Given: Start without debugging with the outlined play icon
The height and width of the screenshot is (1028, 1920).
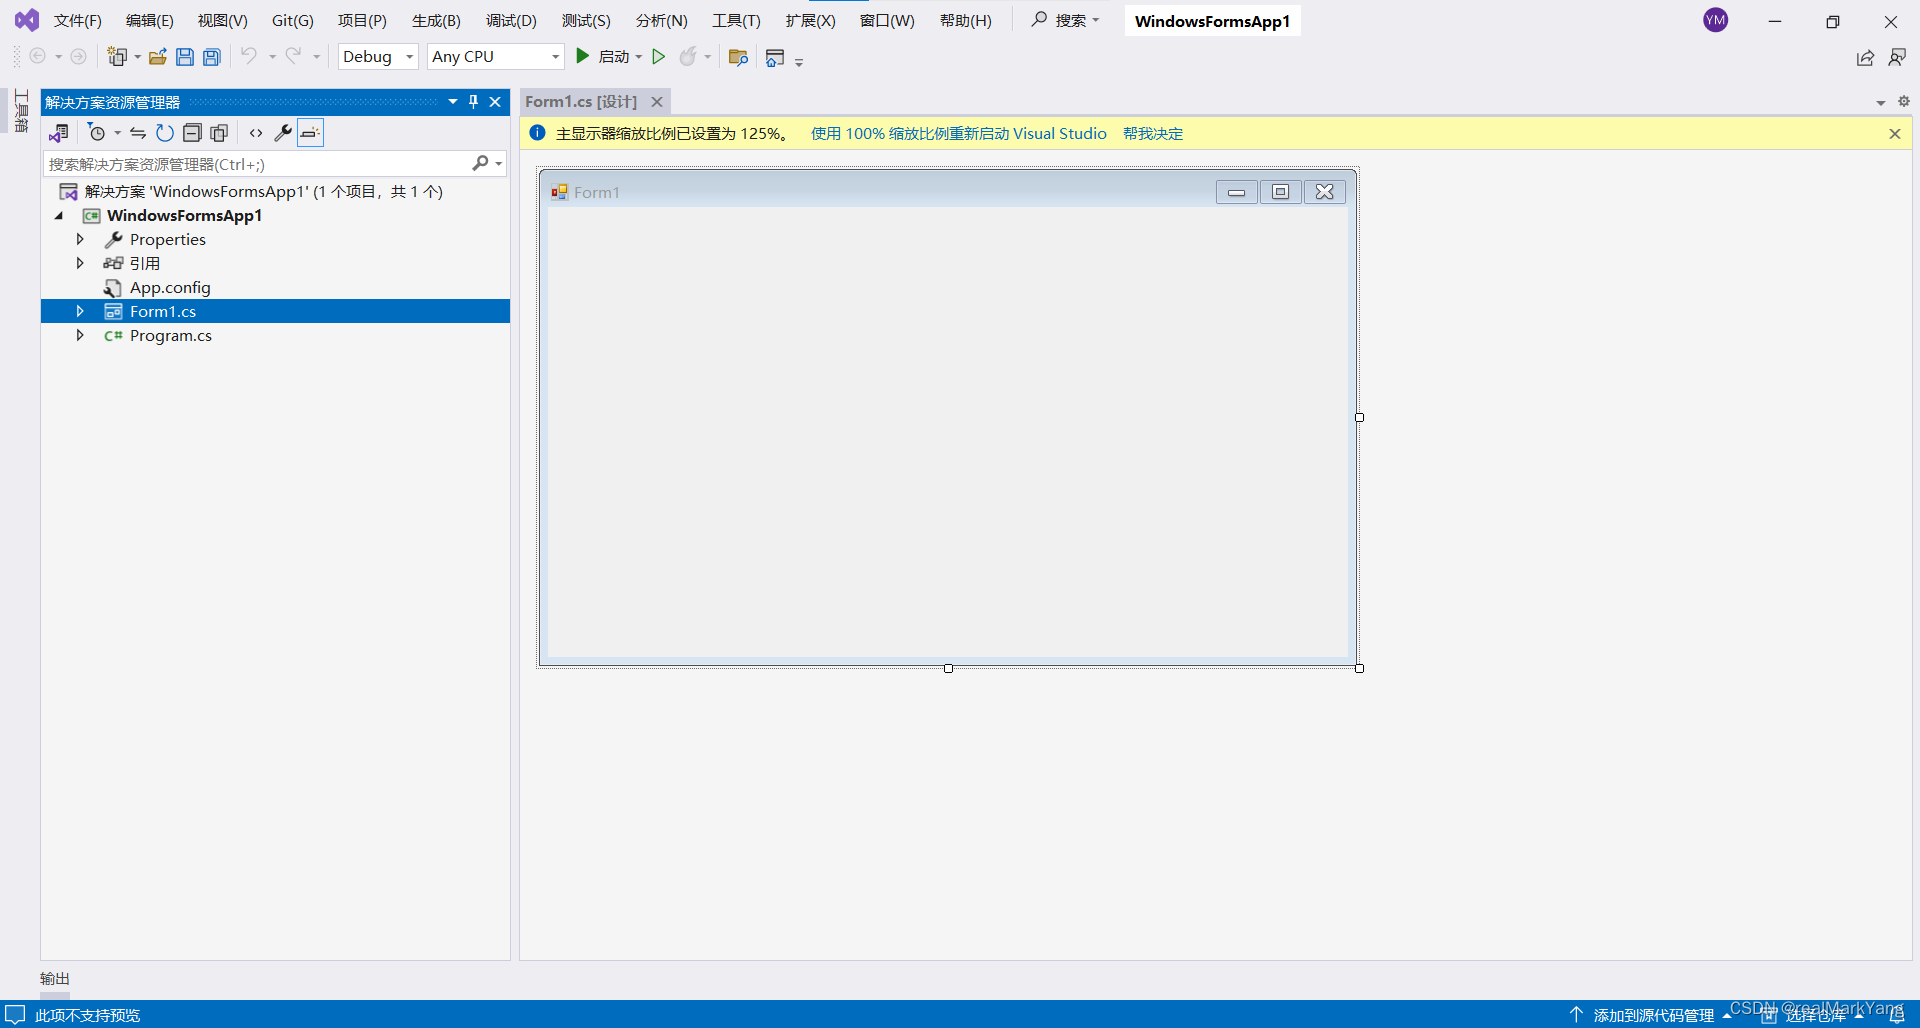Looking at the screenshot, I should (659, 57).
